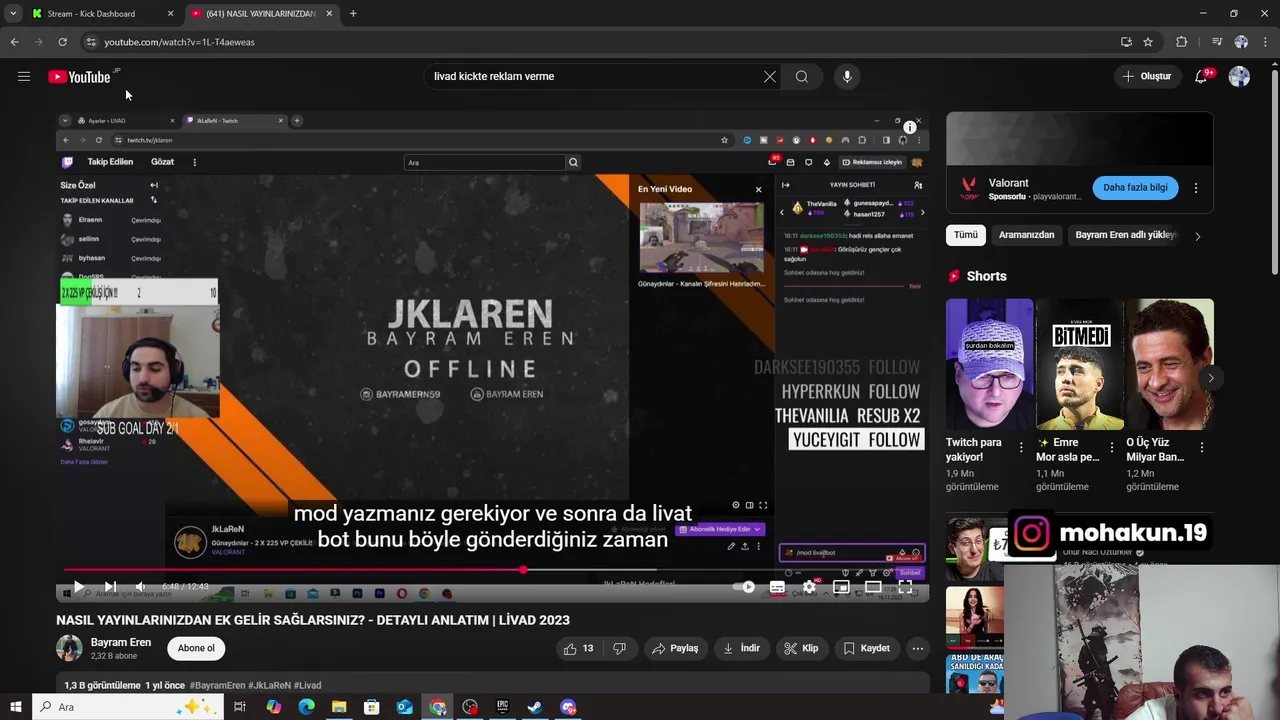Switch to theater mode
1280x720 pixels.
(x=873, y=587)
